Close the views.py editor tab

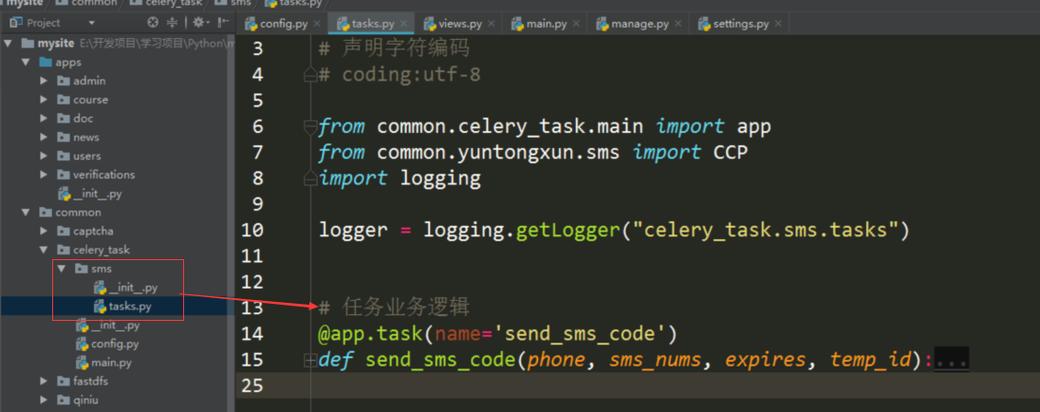coord(491,24)
